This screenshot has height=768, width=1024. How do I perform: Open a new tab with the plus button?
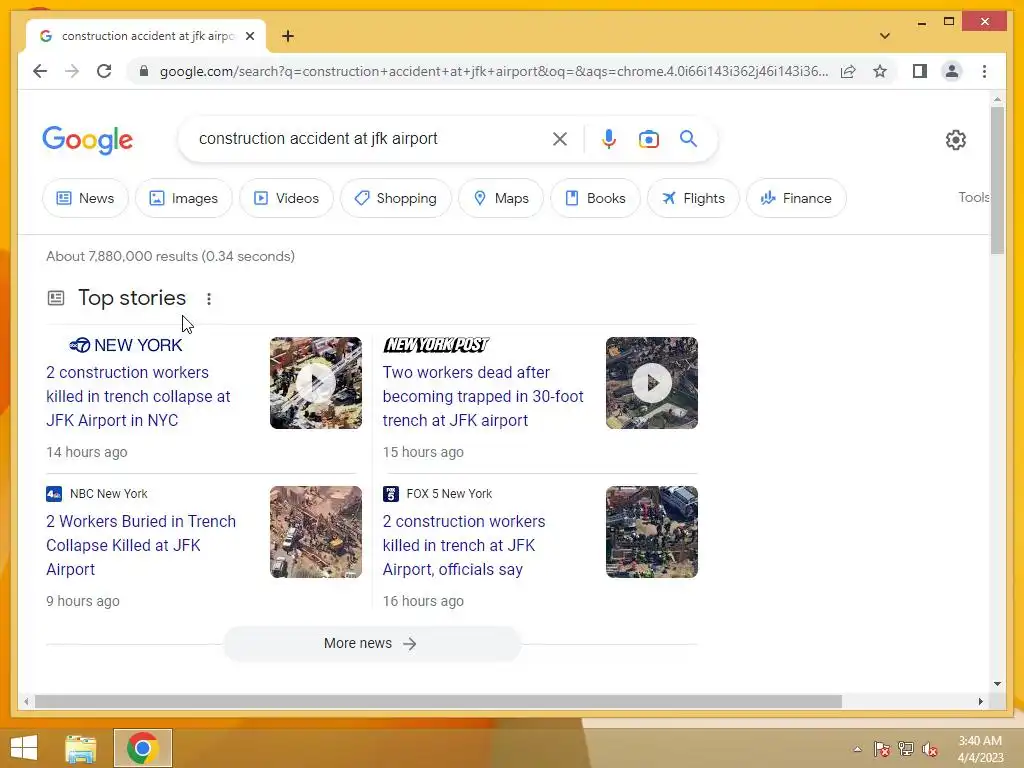pyautogui.click(x=288, y=36)
